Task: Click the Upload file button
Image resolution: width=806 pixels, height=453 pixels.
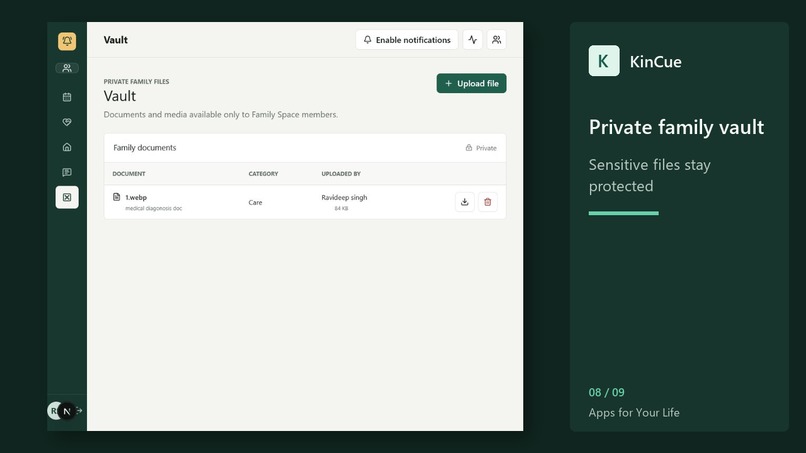Action: pos(471,83)
